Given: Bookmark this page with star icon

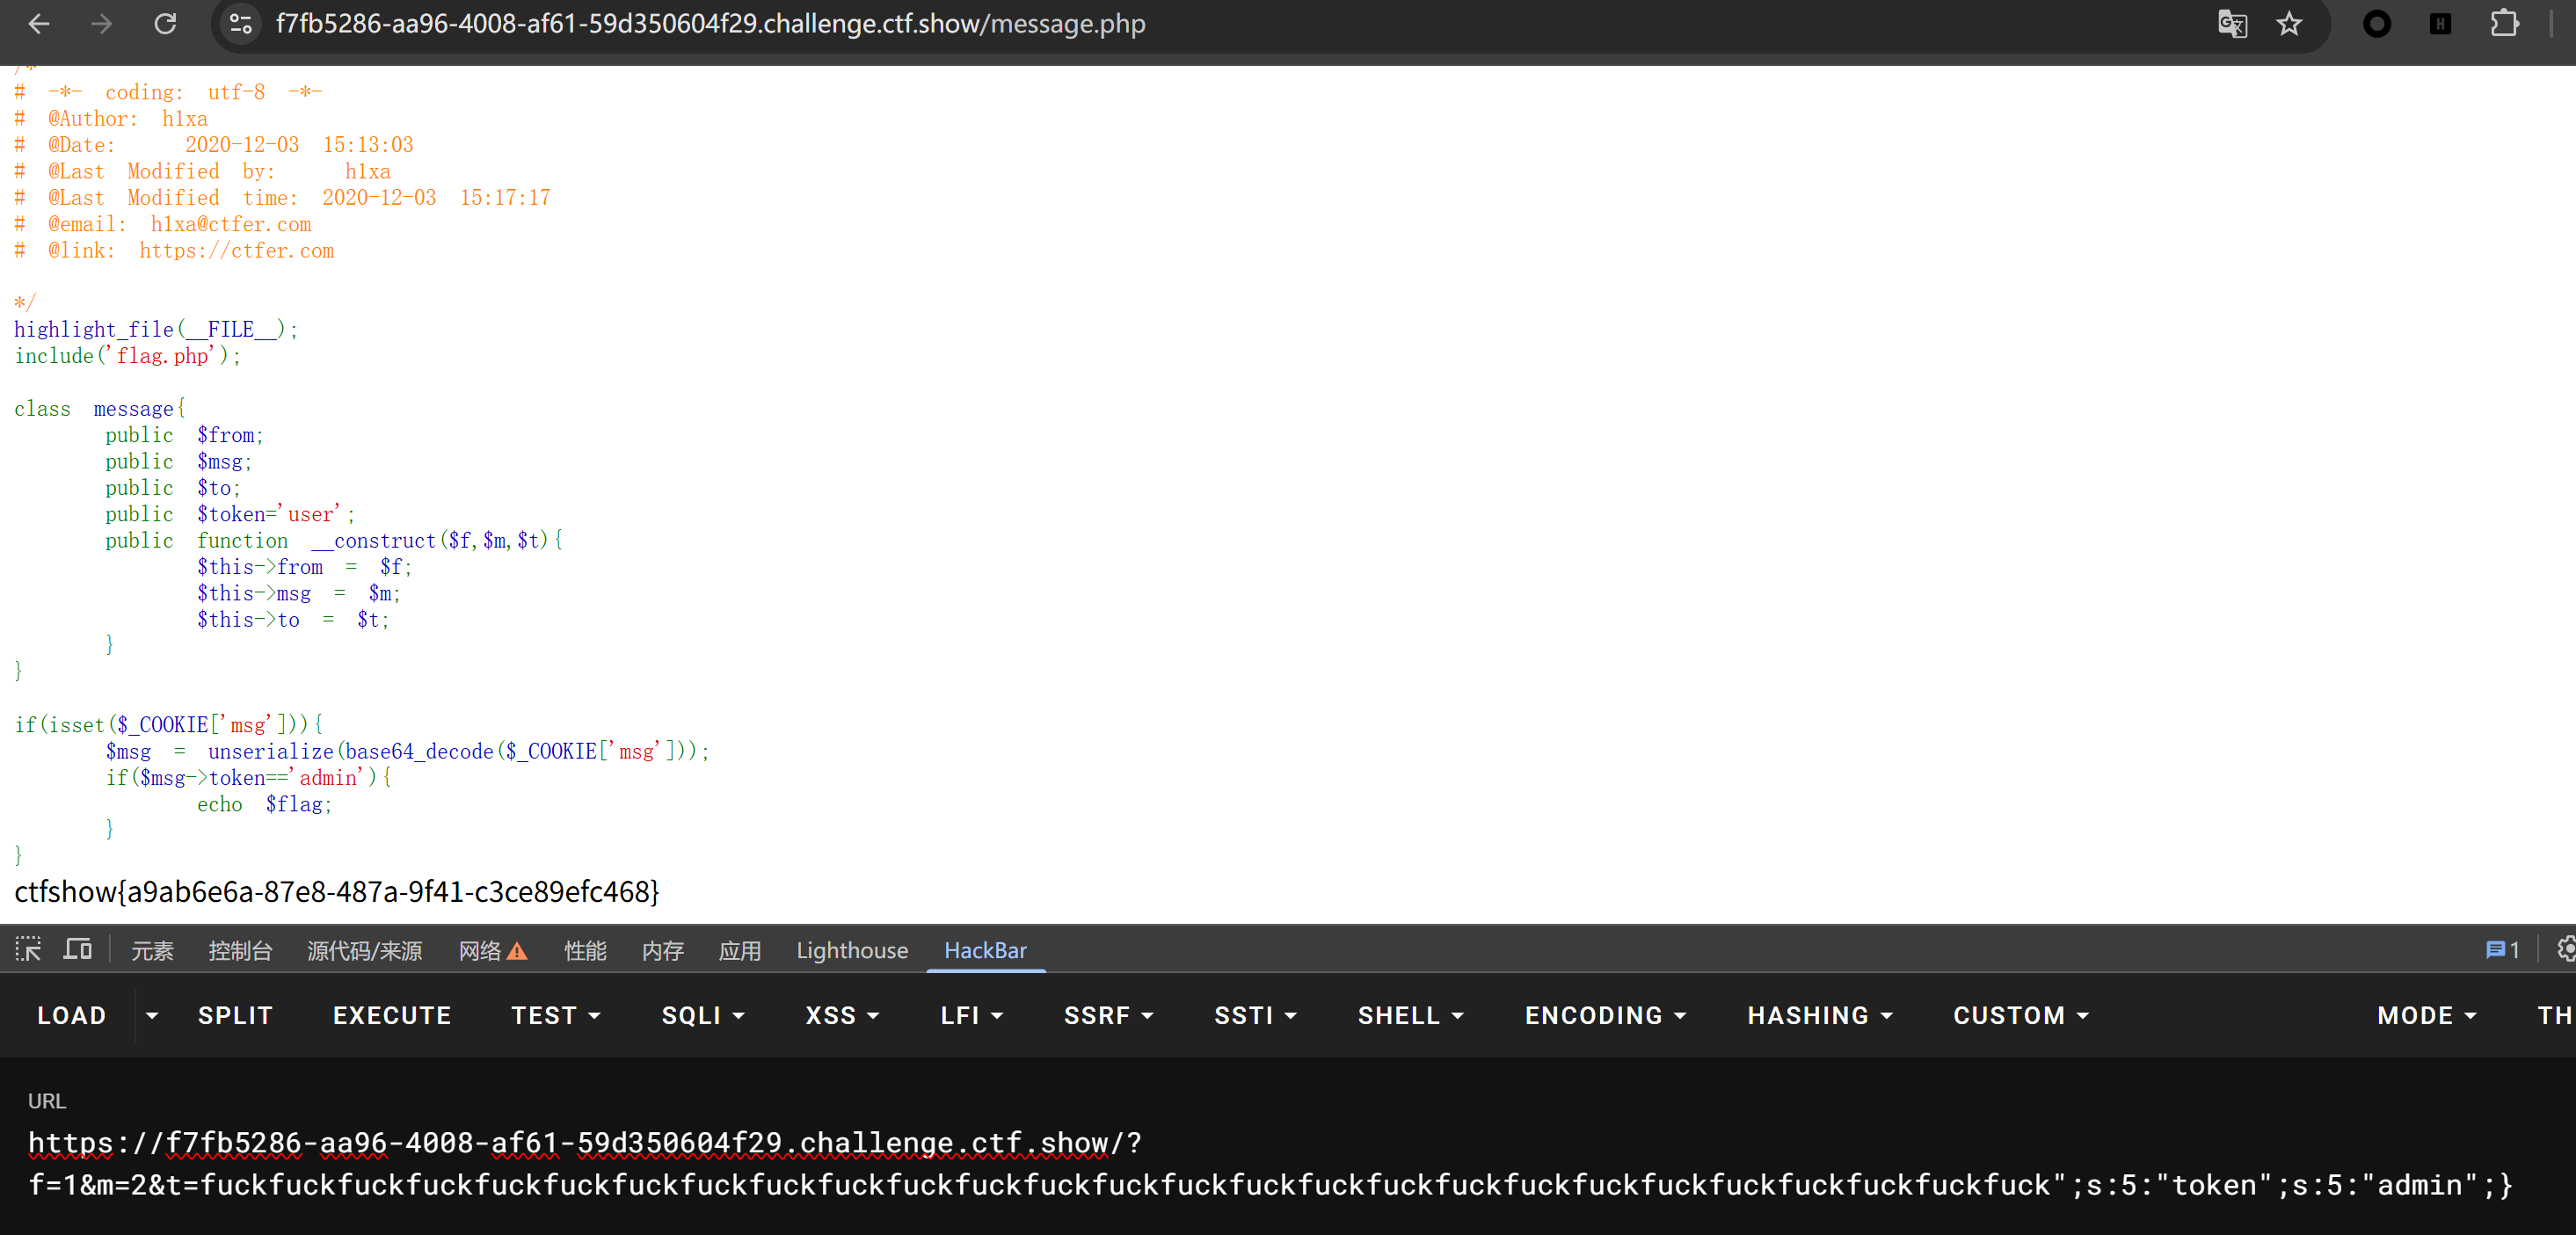Looking at the screenshot, I should pyautogui.click(x=2289, y=24).
